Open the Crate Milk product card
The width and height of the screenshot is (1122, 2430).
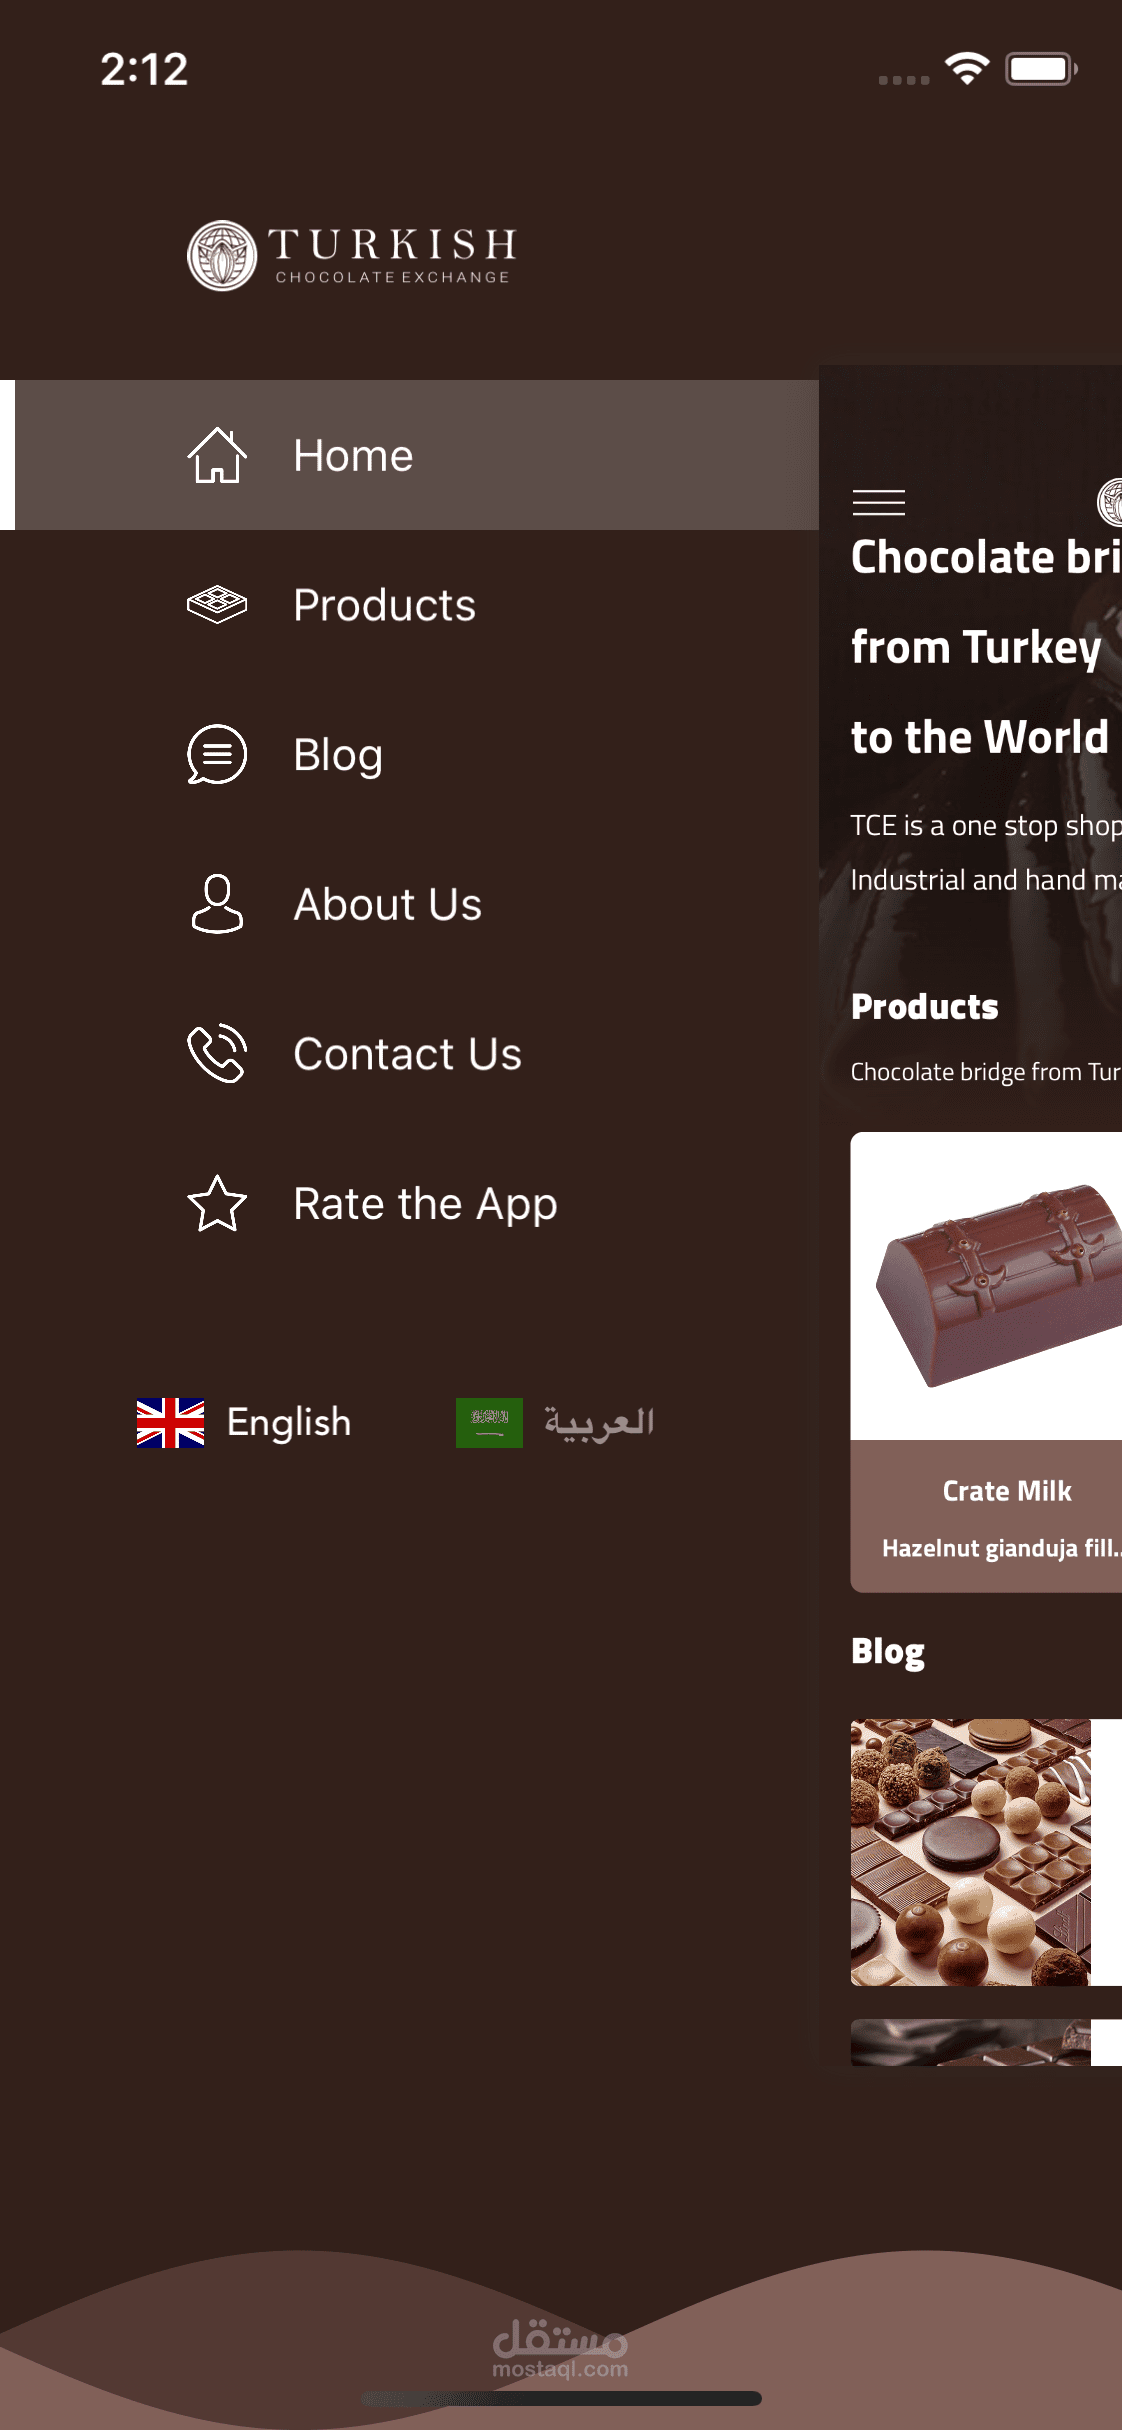[986, 1362]
